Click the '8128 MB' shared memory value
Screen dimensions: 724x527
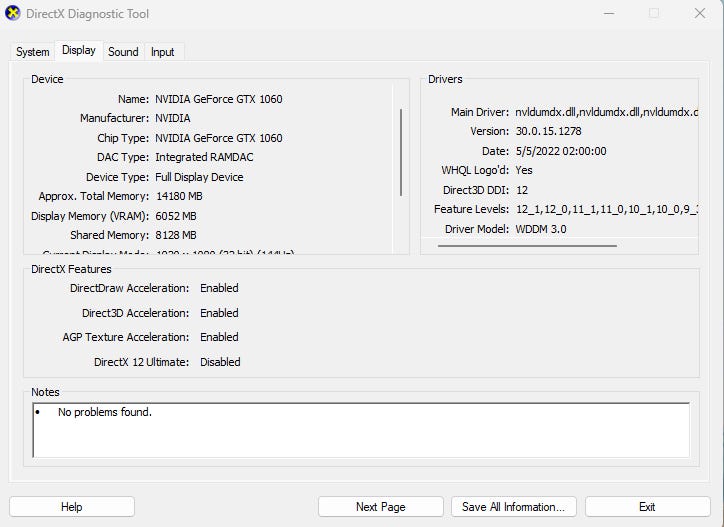pos(176,235)
